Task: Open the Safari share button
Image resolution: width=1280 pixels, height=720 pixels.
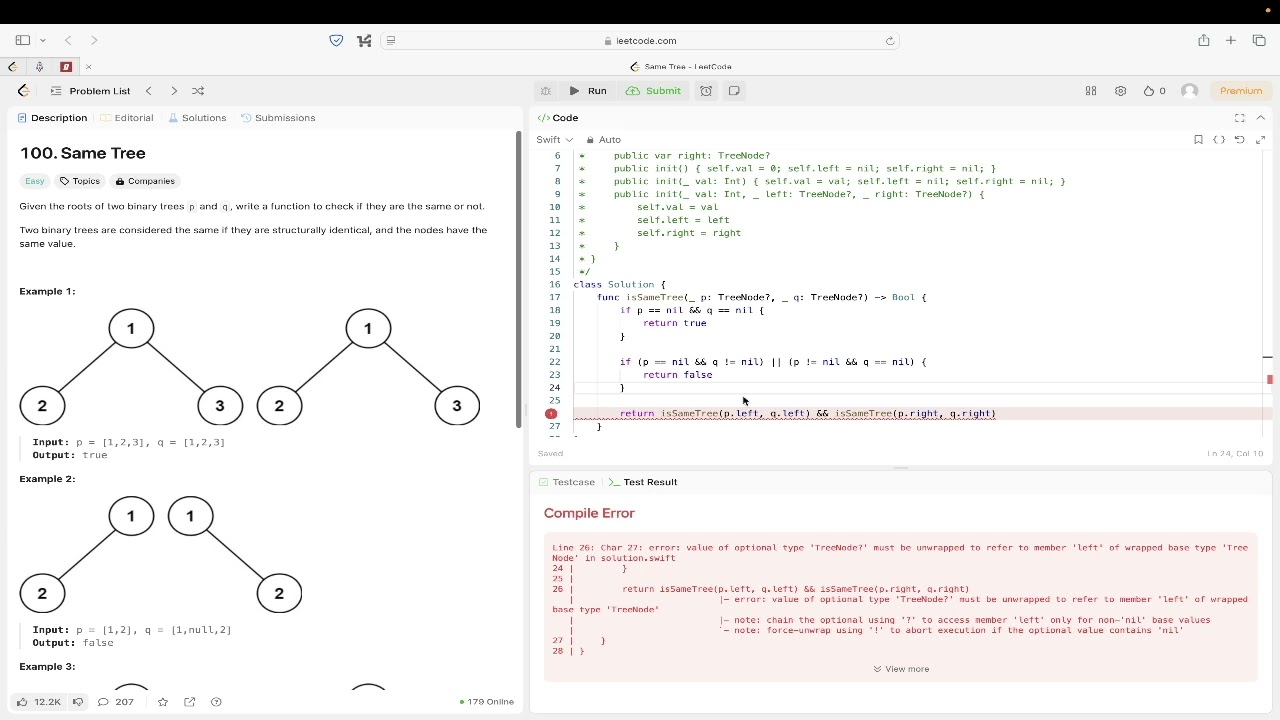Action: coord(1204,41)
